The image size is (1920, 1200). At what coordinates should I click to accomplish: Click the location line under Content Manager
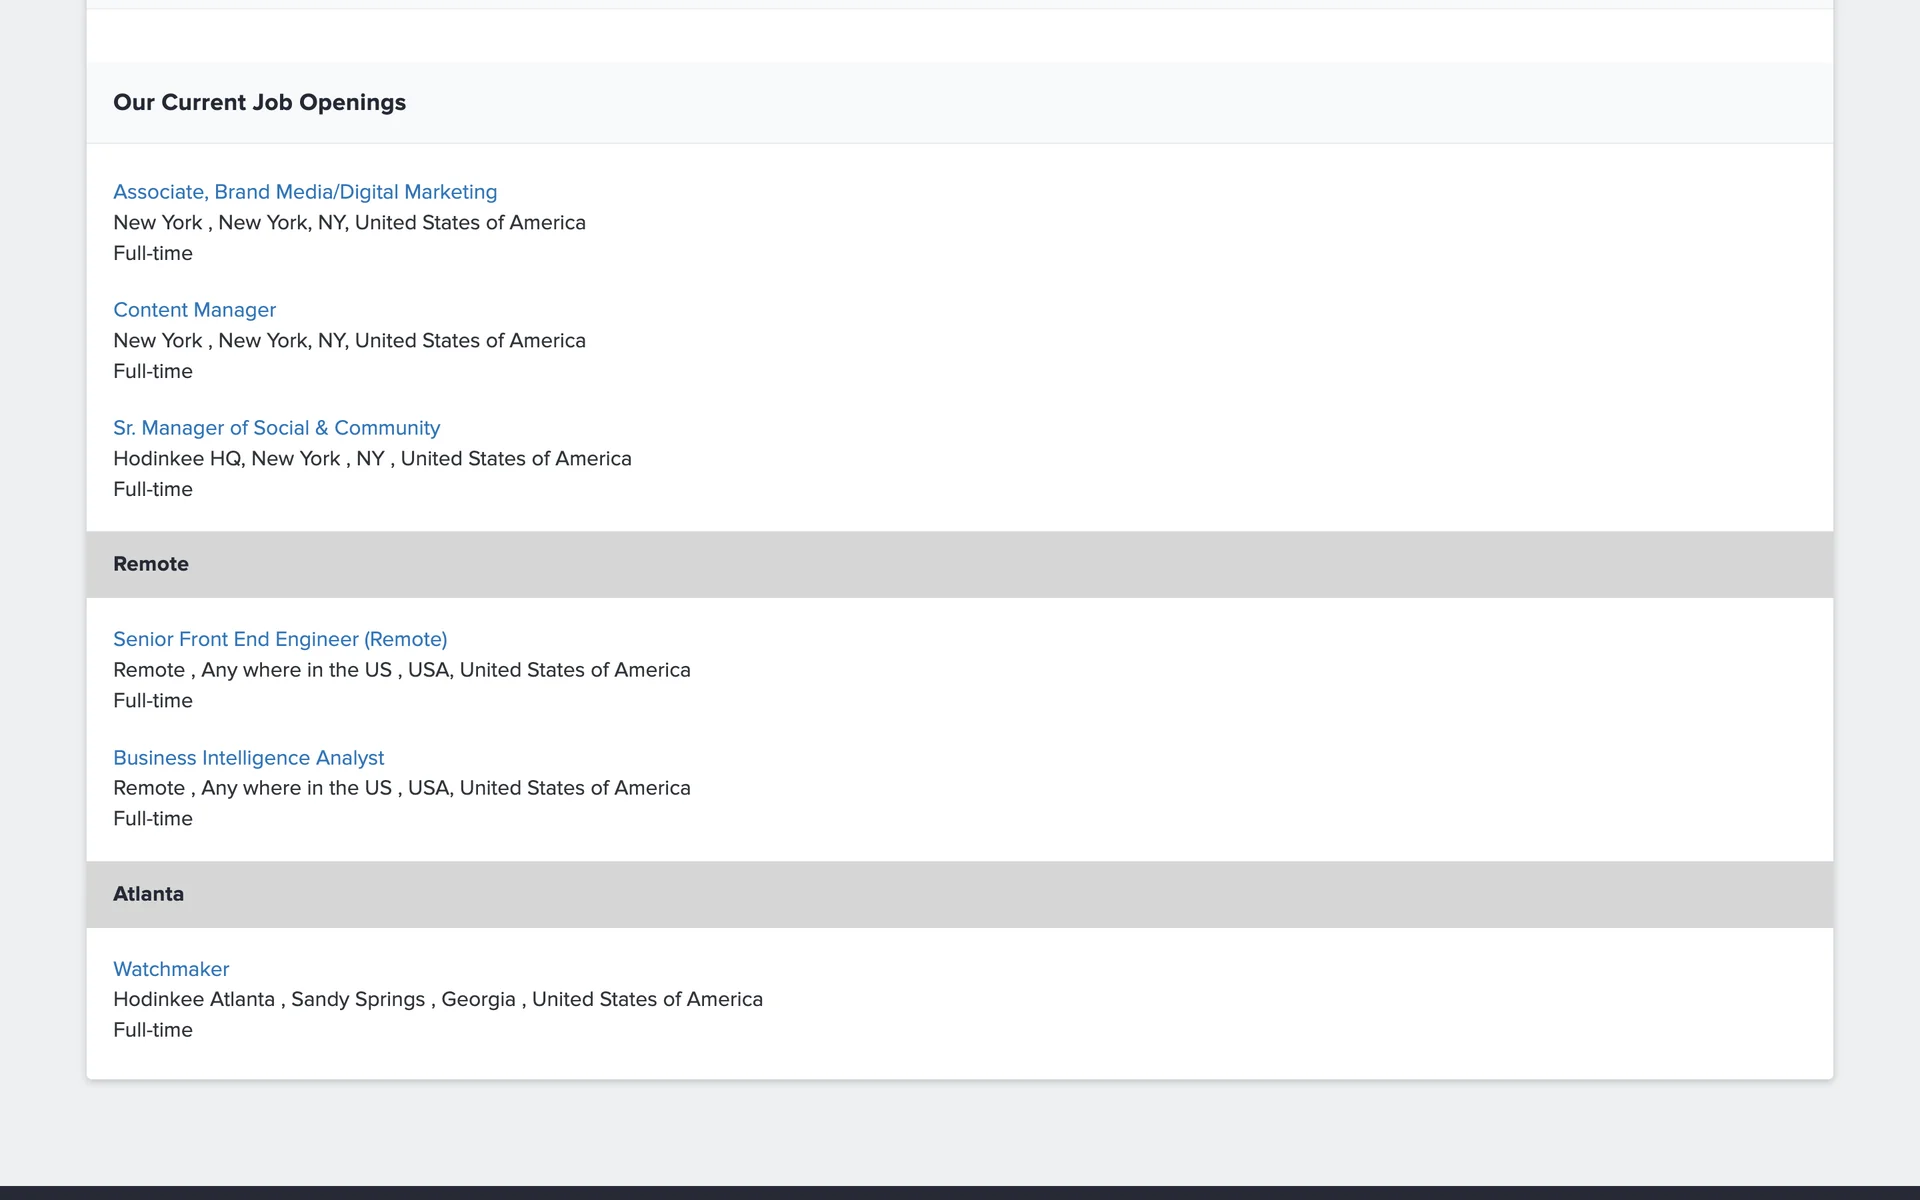pyautogui.click(x=349, y=341)
